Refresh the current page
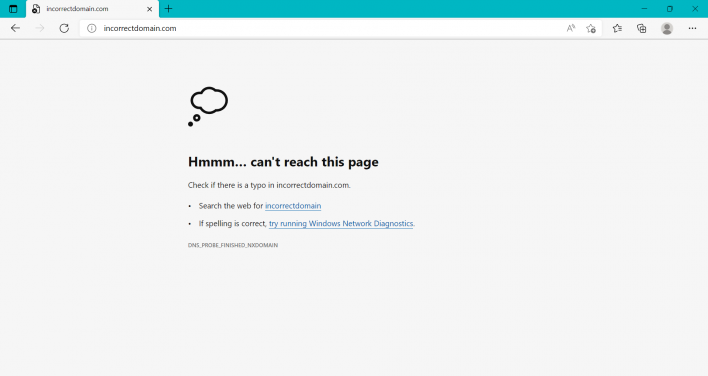The height and width of the screenshot is (376, 708). click(64, 28)
